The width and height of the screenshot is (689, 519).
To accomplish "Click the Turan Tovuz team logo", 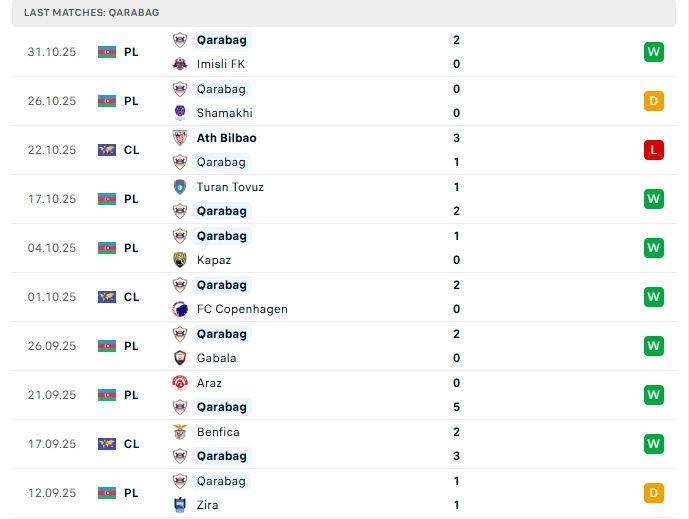I will click(180, 187).
